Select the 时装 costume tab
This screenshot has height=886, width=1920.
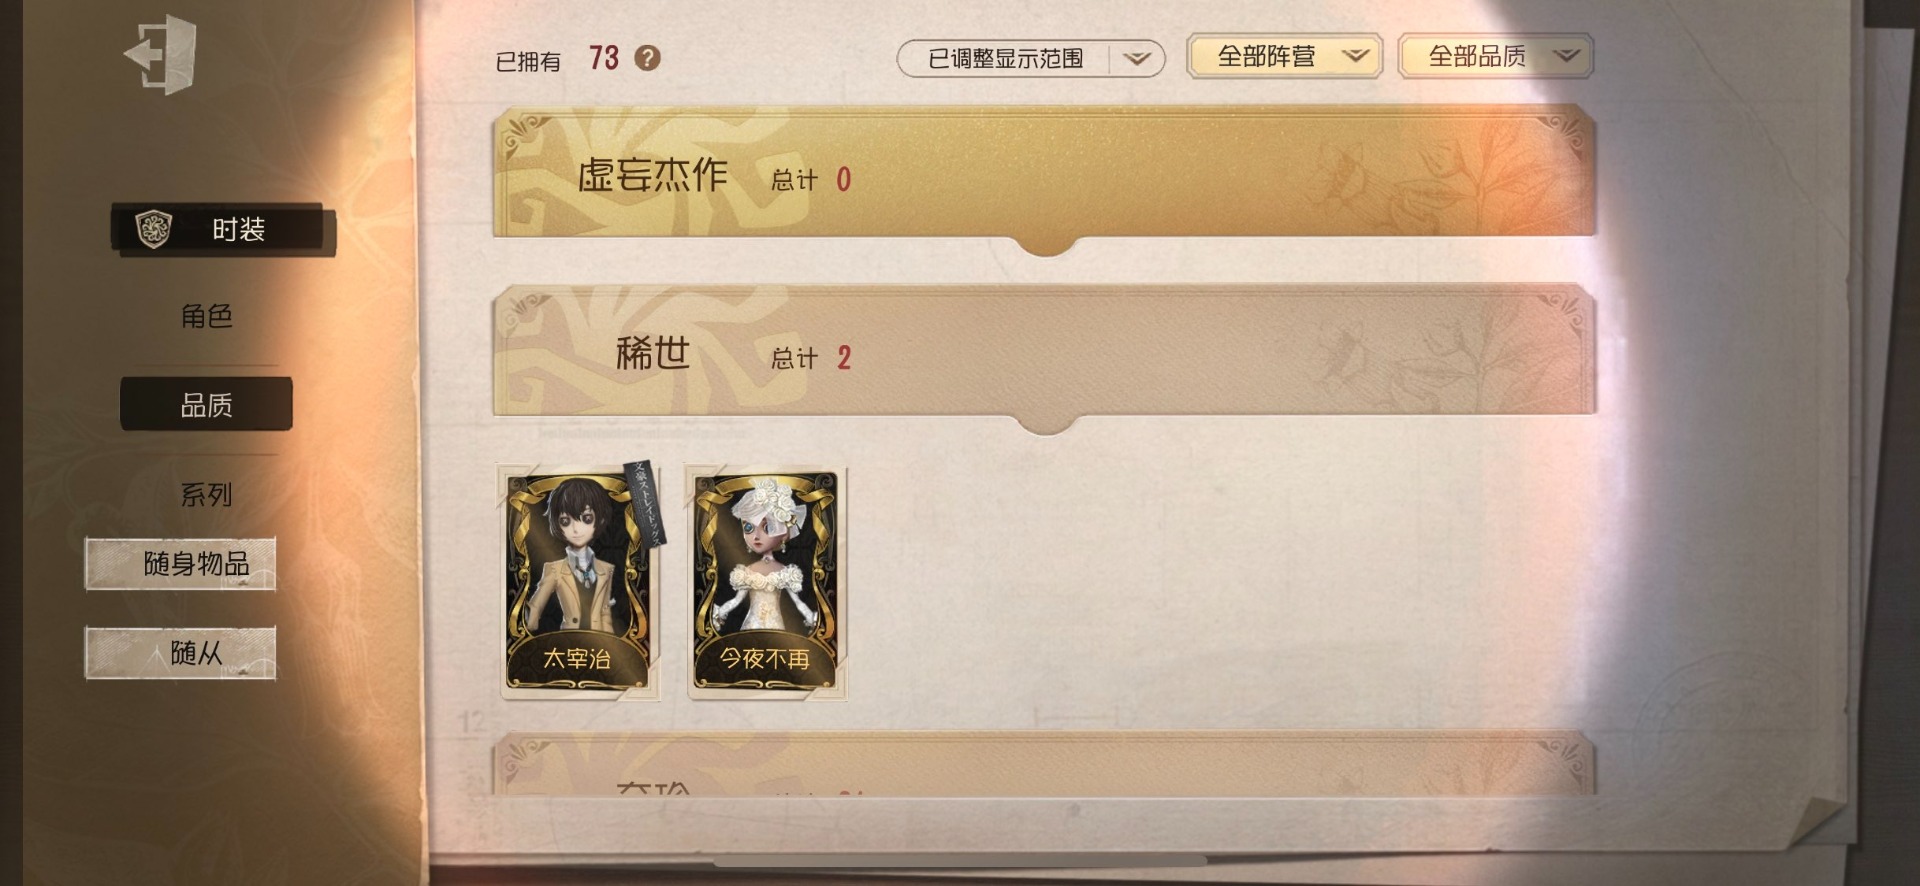223,229
